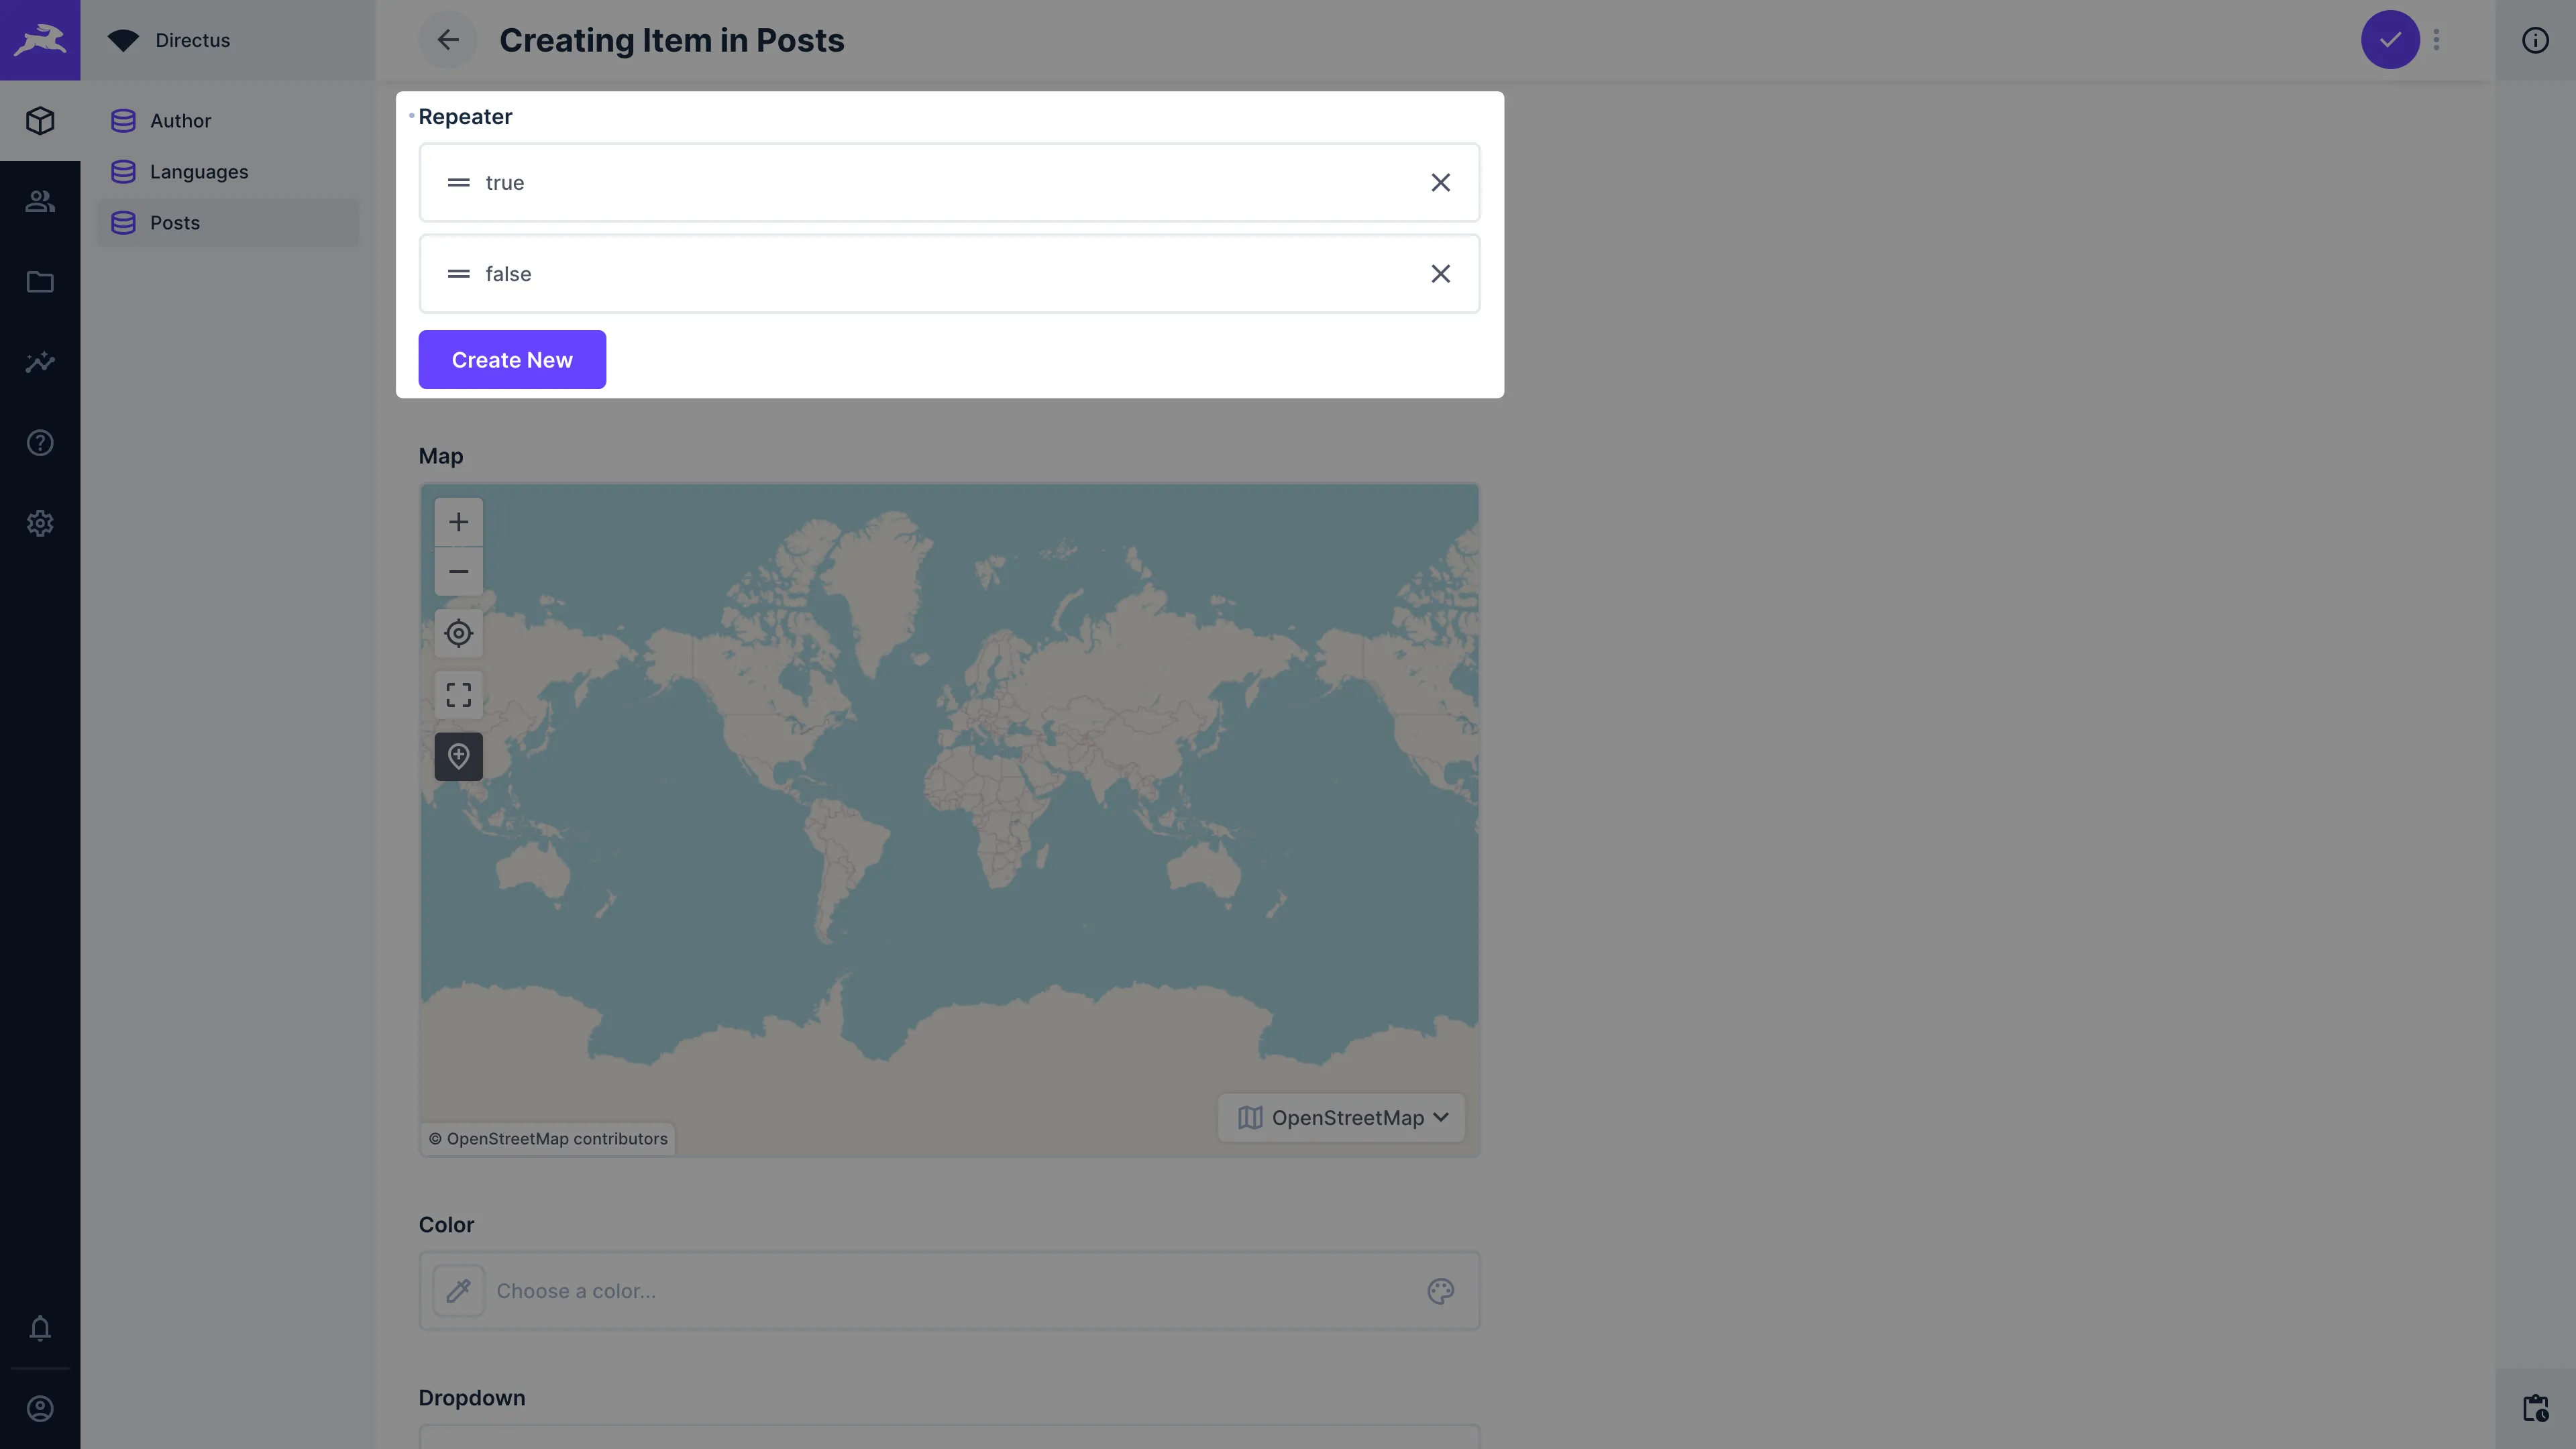This screenshot has height=1449, width=2576.
Task: Remove the 'true' repeater row
Action: click(1440, 183)
